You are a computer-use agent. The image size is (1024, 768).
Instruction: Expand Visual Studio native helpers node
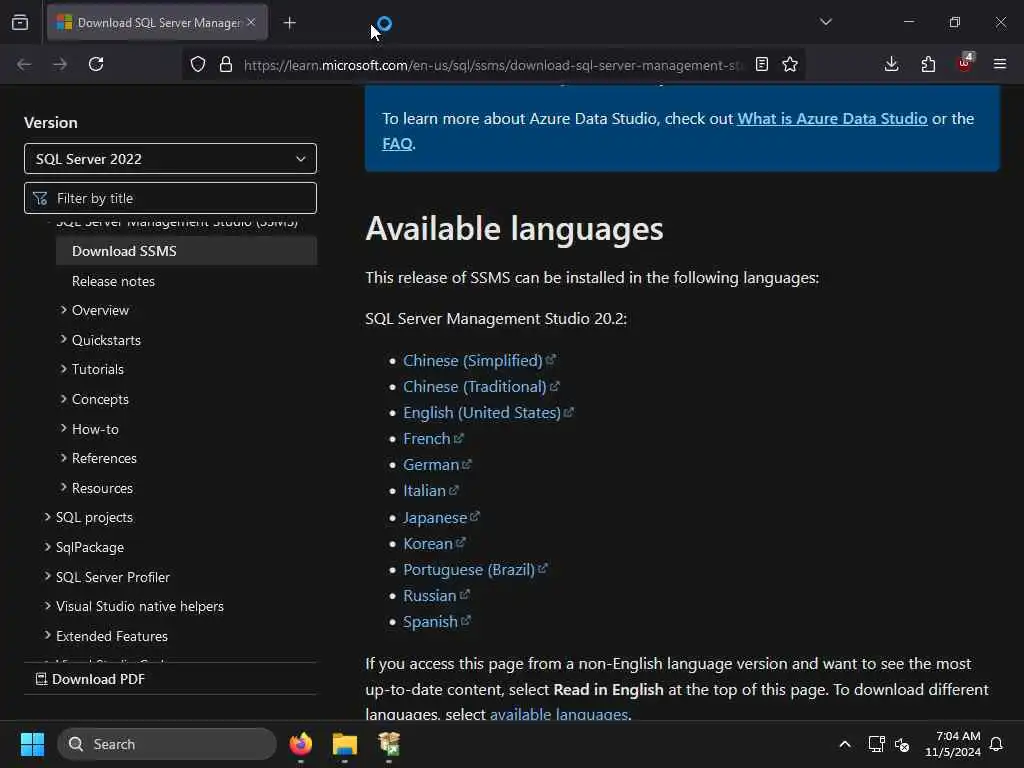click(x=139, y=606)
